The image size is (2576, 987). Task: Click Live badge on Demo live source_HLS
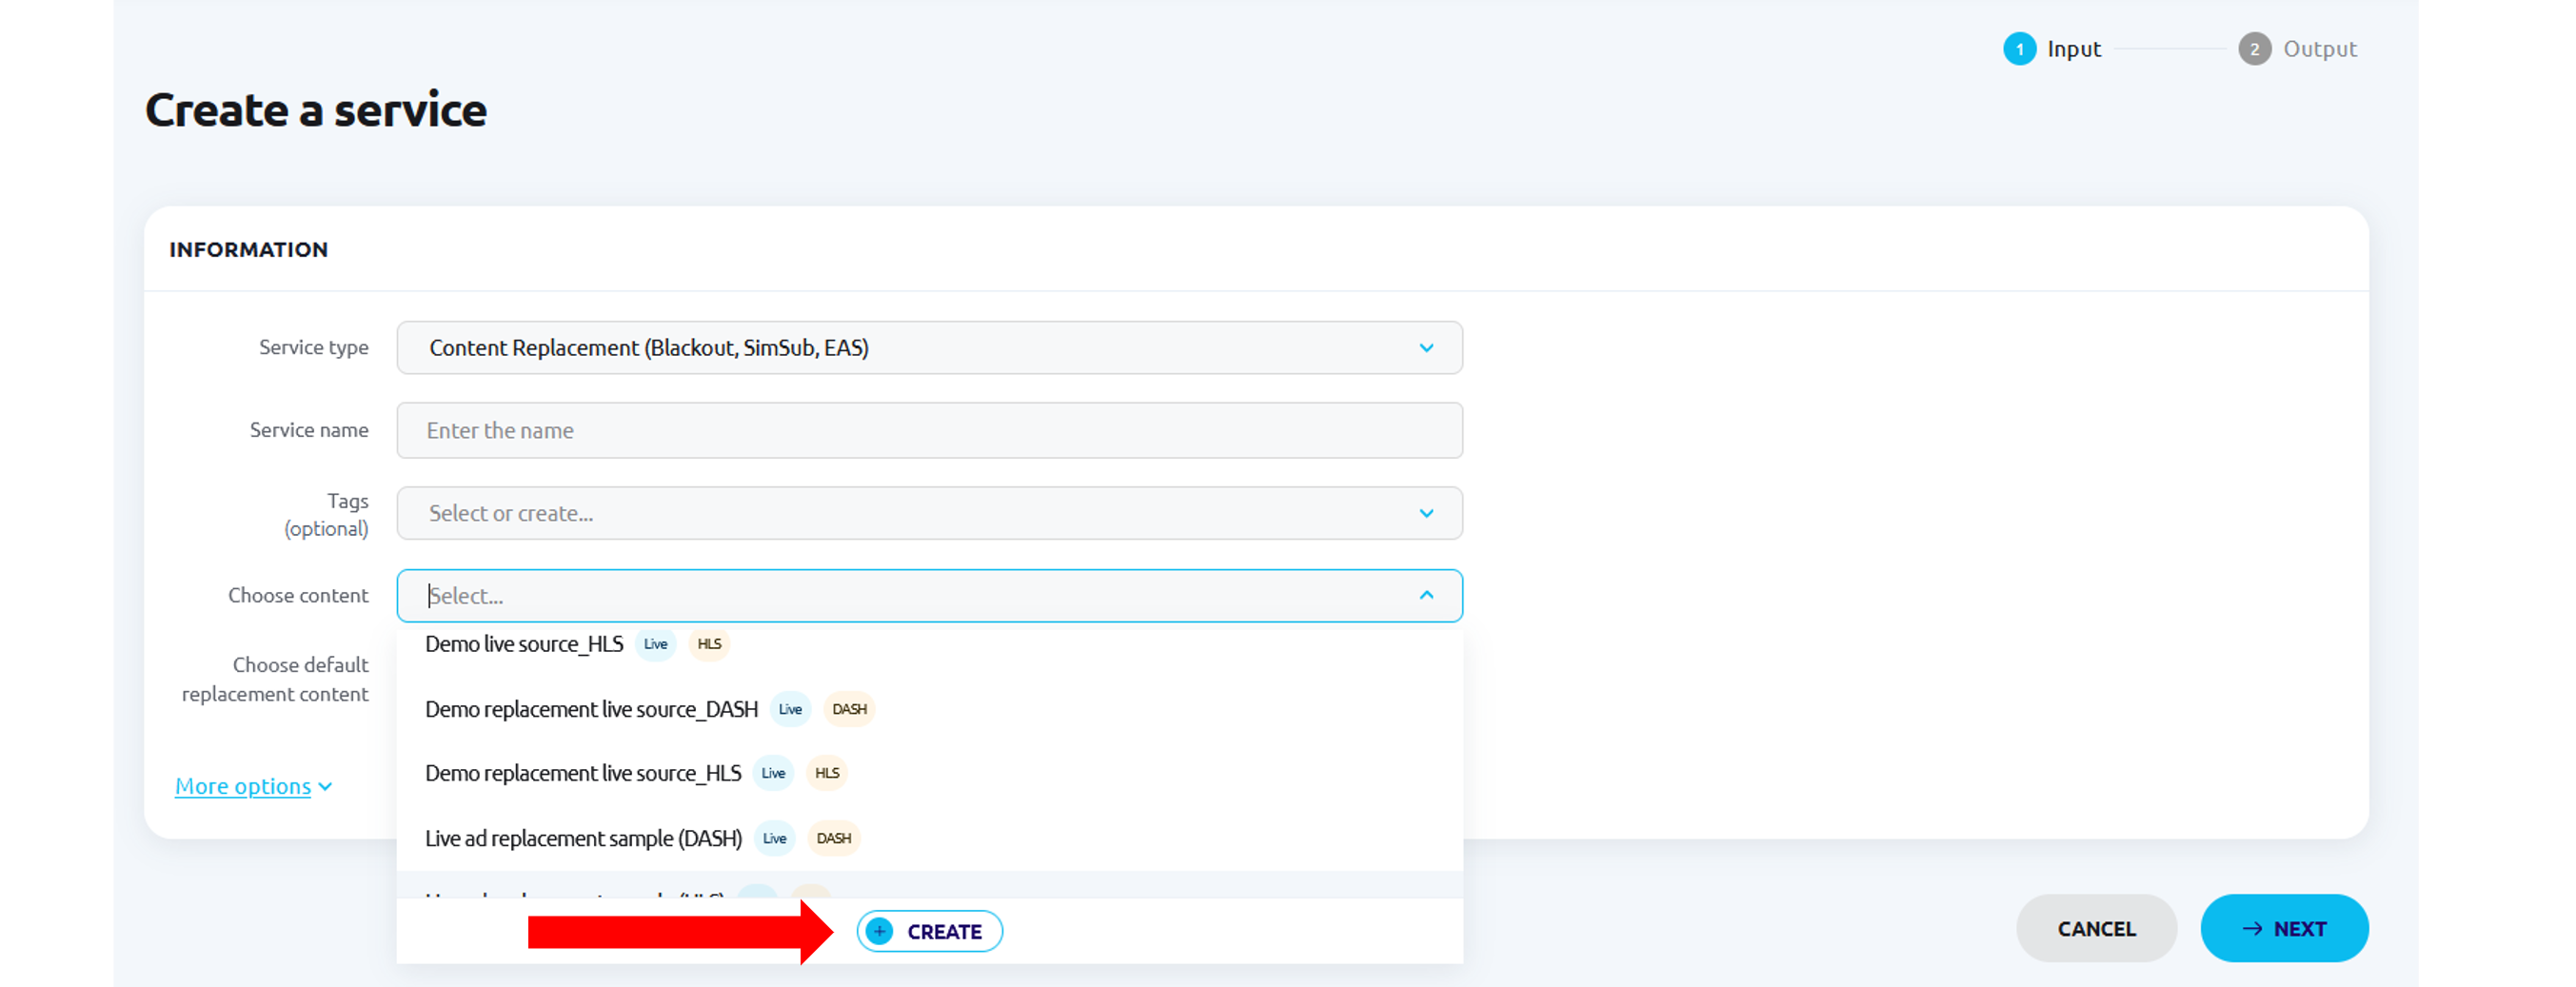click(x=656, y=644)
